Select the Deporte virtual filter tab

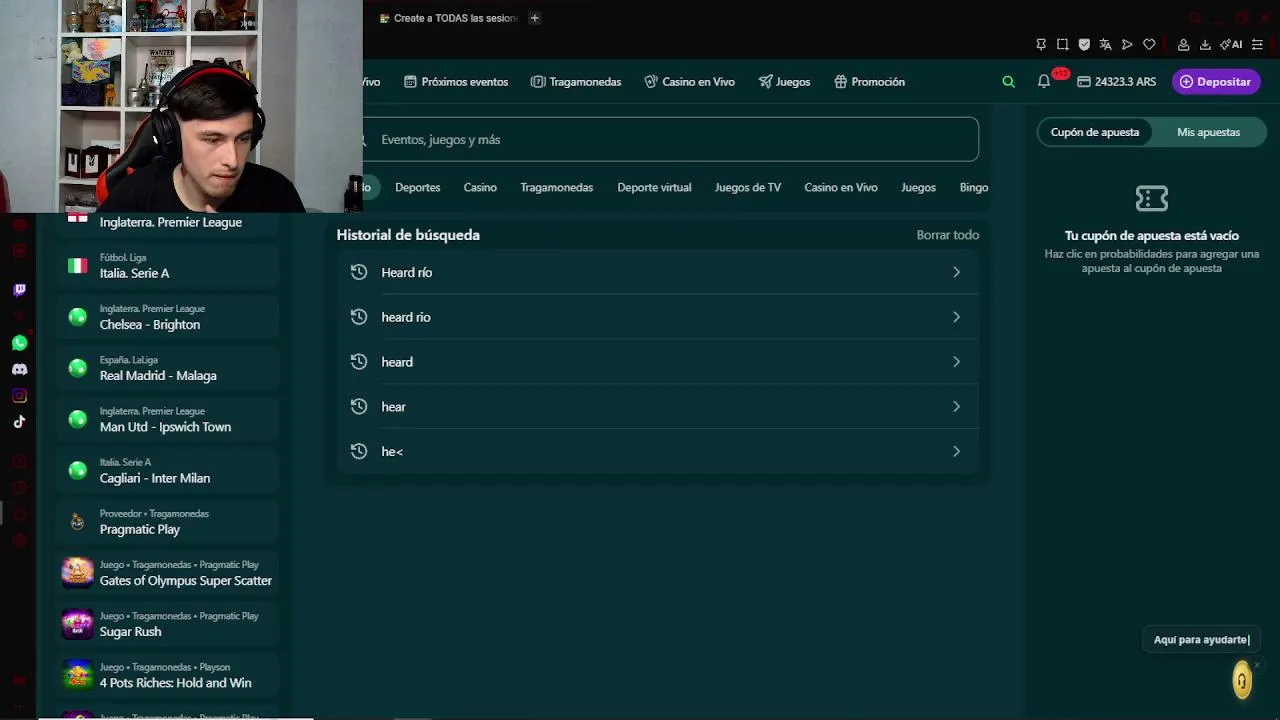(x=654, y=188)
